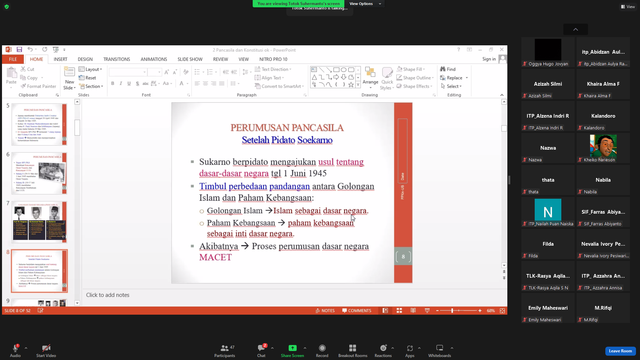Switch to Slide Sorter view icon

pyautogui.click(x=399, y=311)
